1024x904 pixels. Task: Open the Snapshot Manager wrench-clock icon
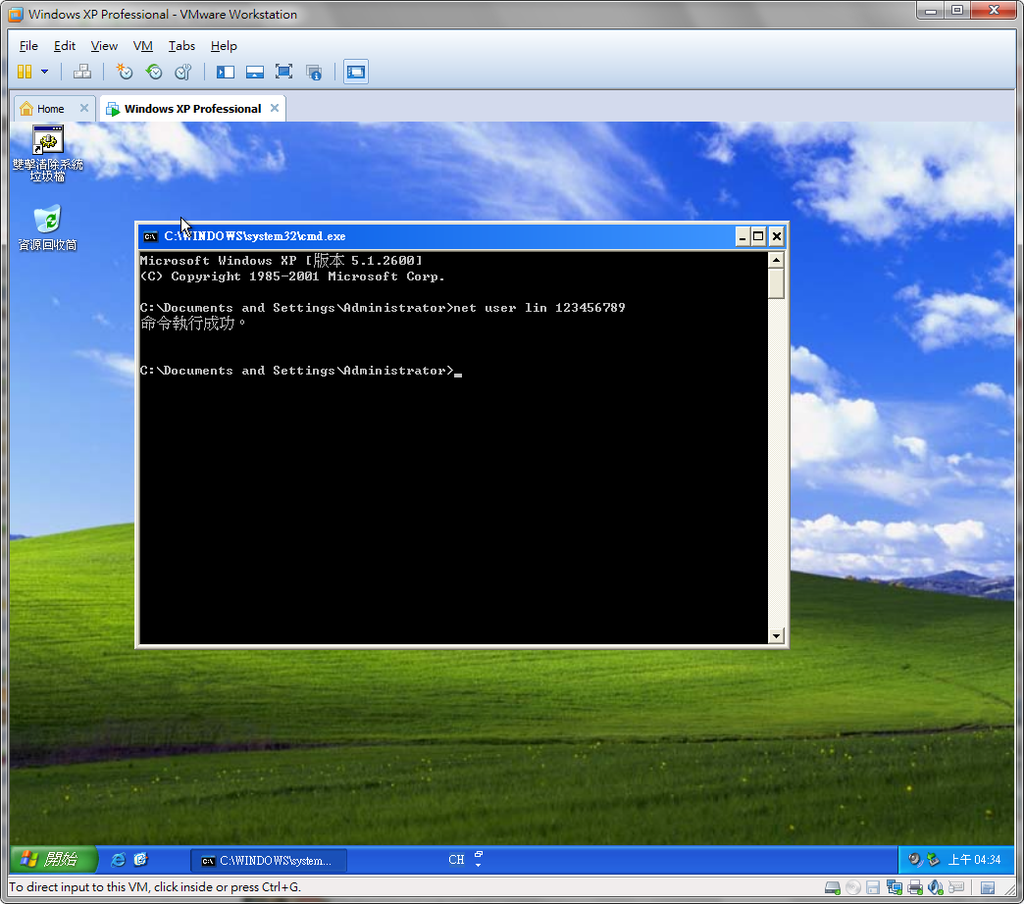pos(184,72)
